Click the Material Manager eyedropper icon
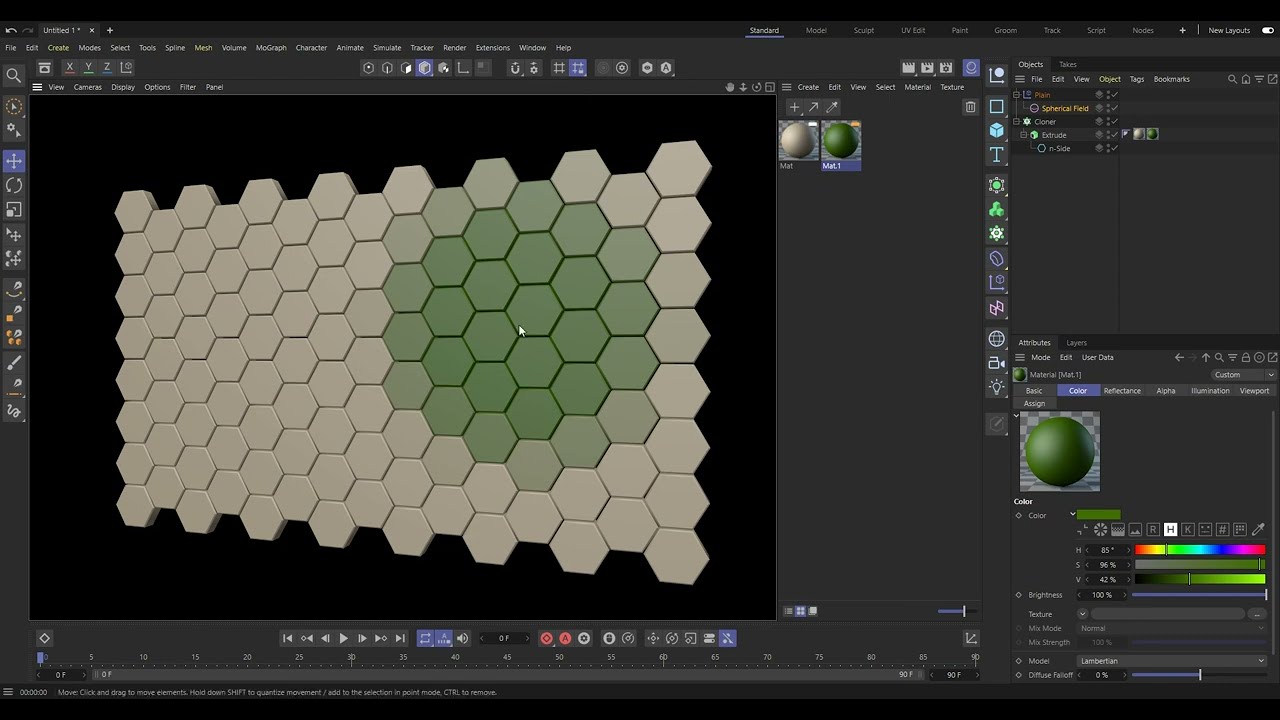1280x720 pixels. [x=832, y=107]
